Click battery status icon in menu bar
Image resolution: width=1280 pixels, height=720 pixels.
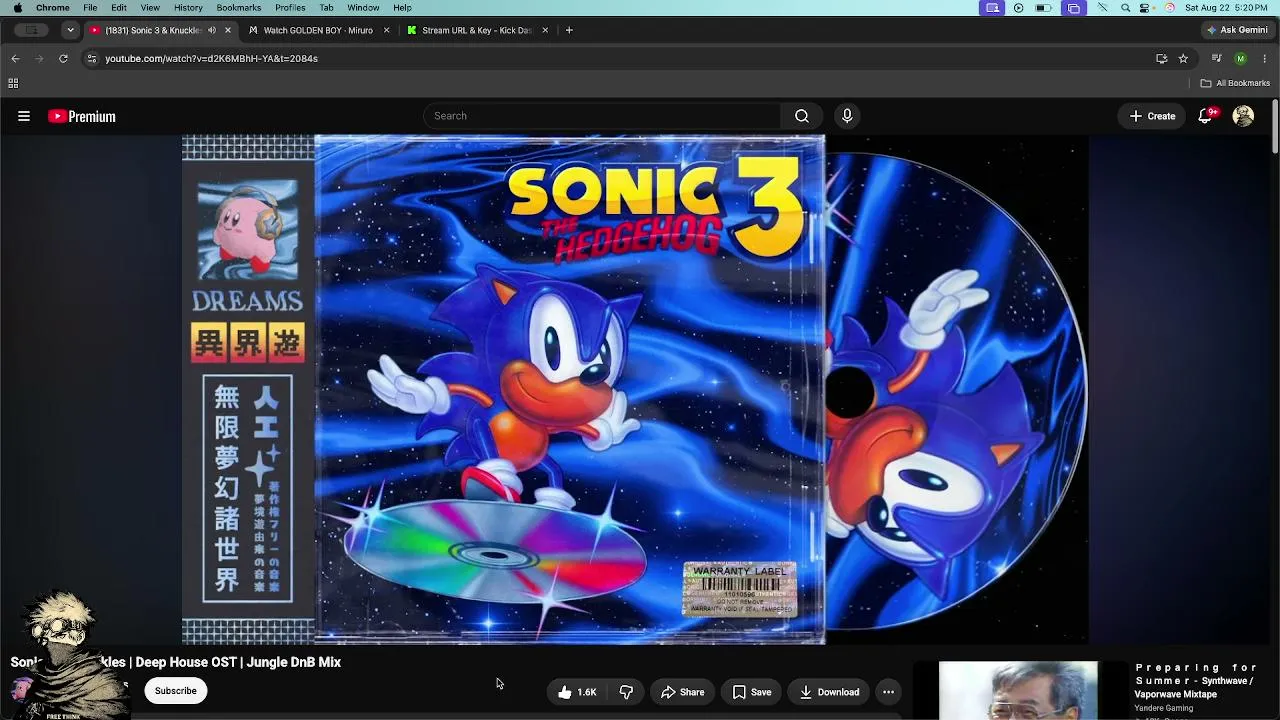click(1043, 8)
